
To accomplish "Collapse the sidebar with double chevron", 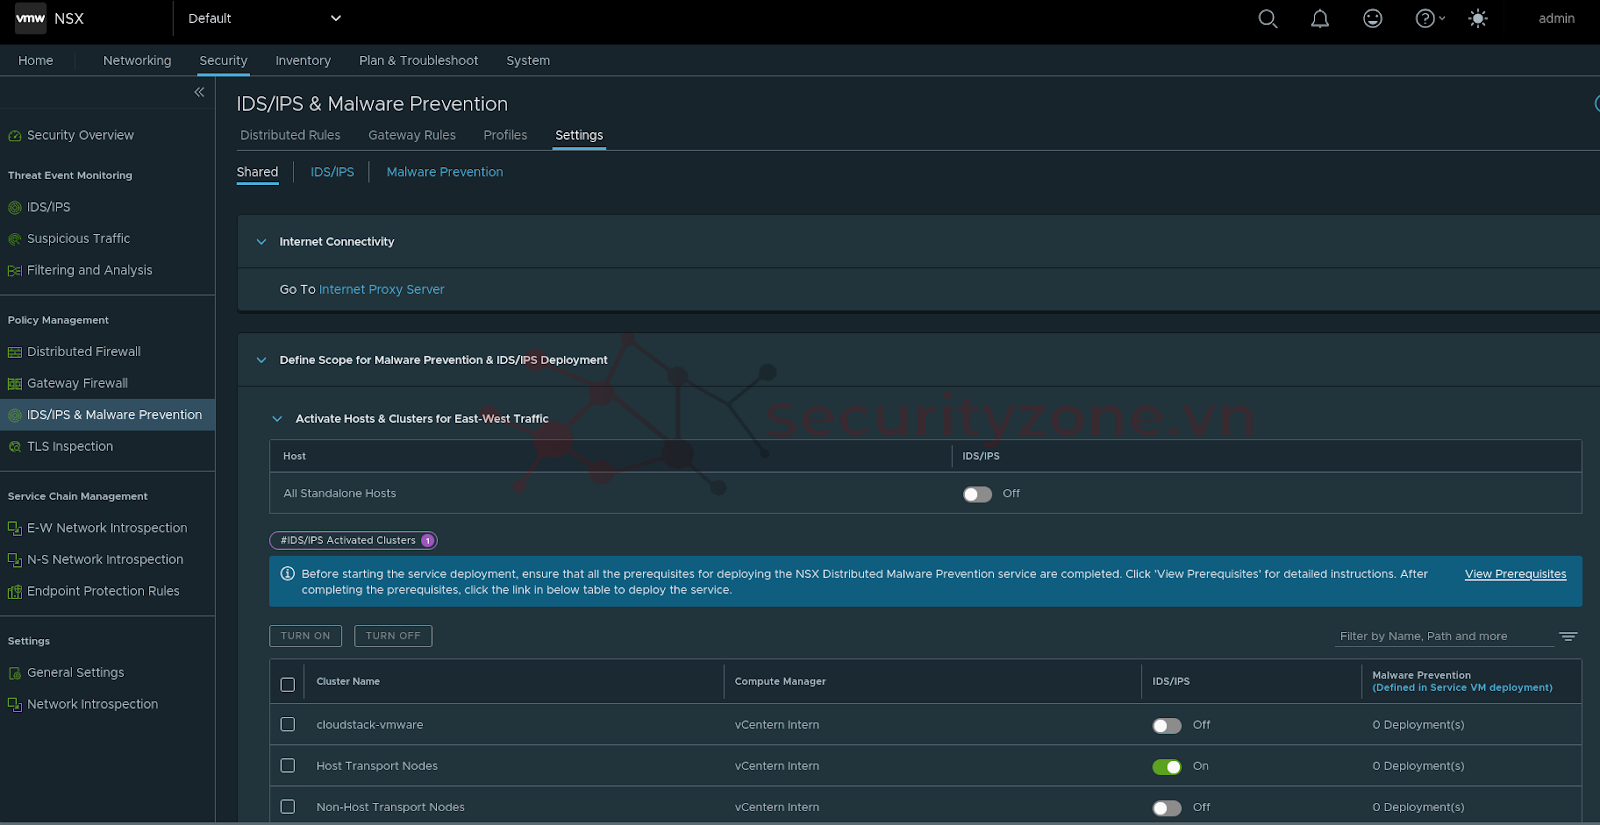I will [x=199, y=92].
